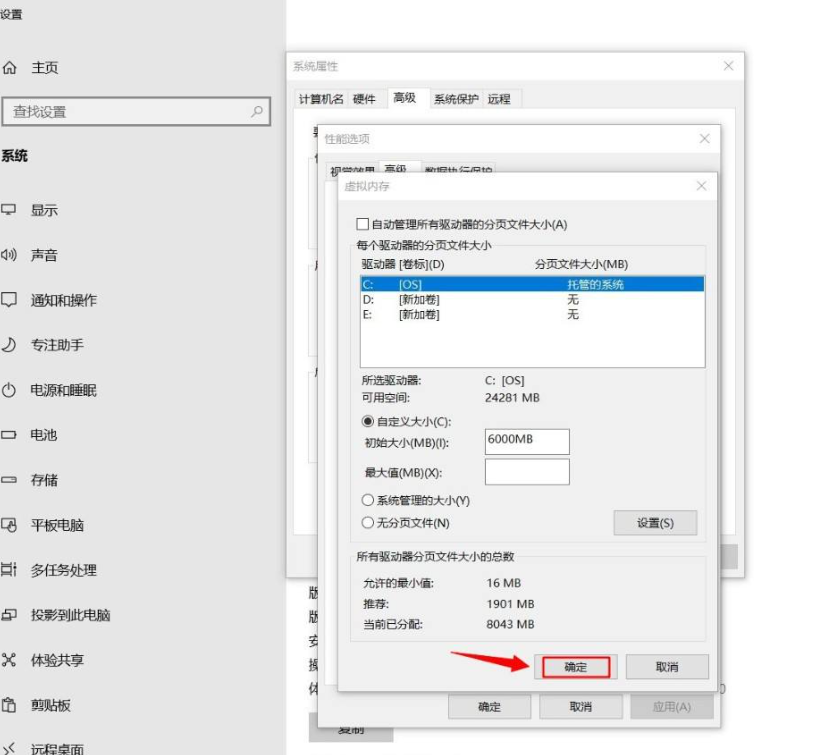Open 显示 settings page
Screen dimensions: 837x755
pos(44,210)
